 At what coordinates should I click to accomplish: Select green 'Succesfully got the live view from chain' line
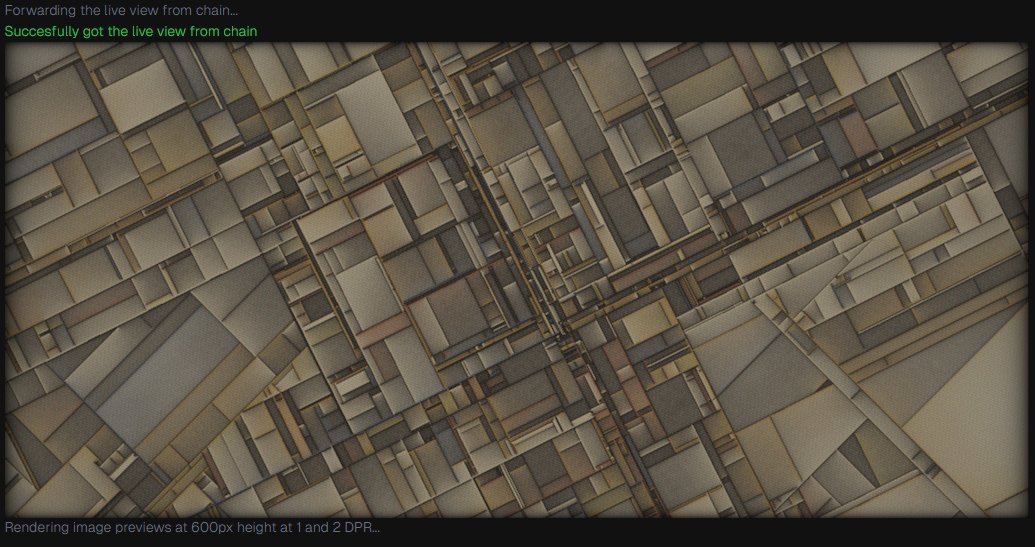tap(131, 31)
